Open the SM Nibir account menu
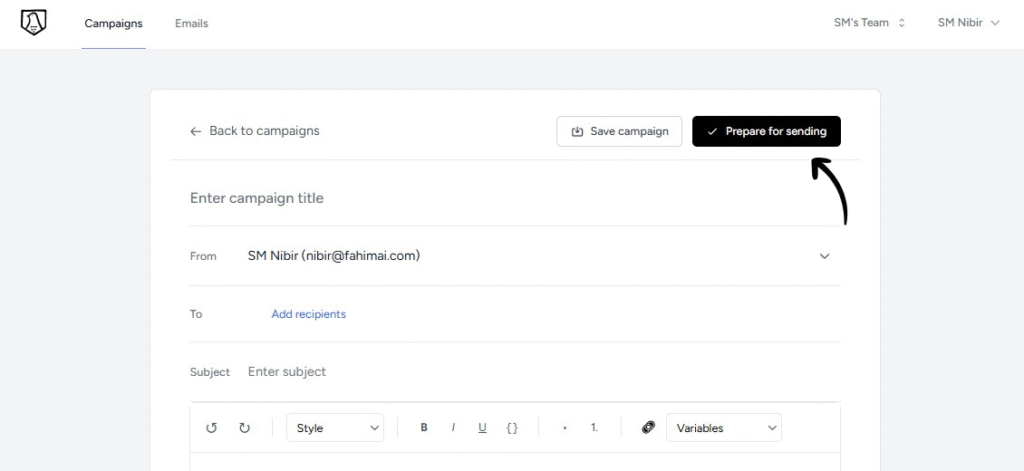Viewport: 1024px width, 471px height. (x=967, y=23)
